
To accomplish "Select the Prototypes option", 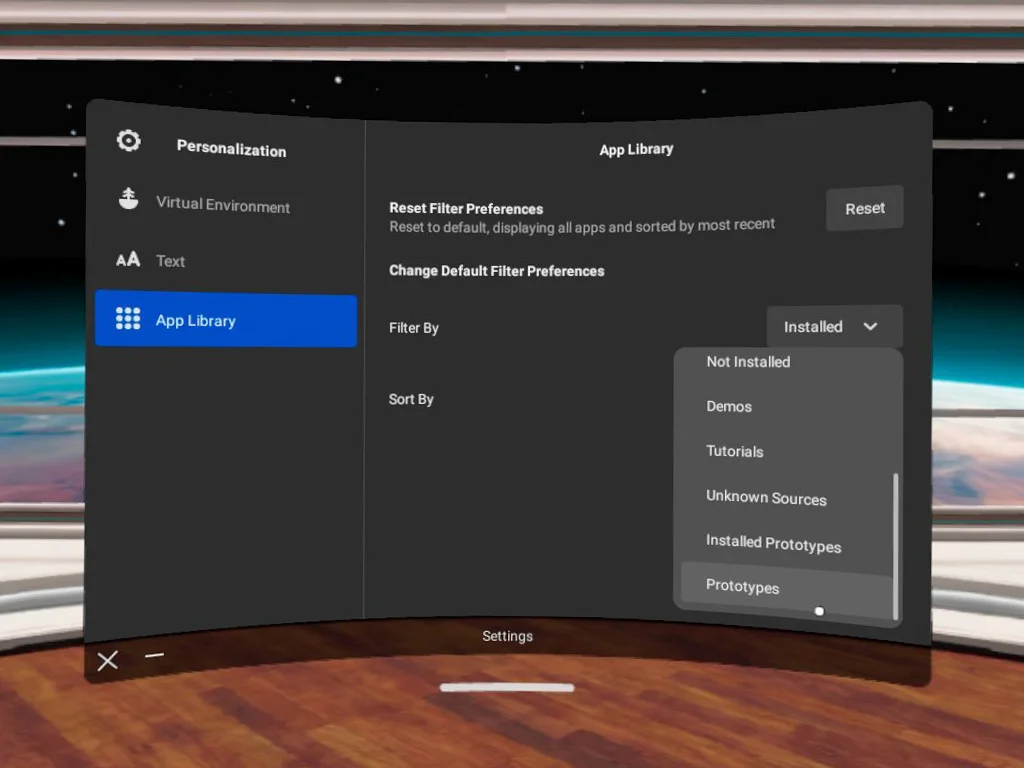I will click(742, 587).
